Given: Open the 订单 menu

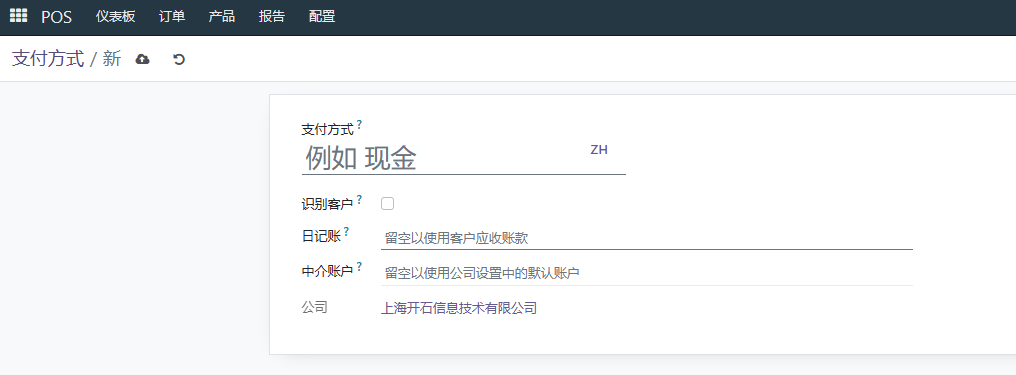Looking at the screenshot, I should [172, 16].
